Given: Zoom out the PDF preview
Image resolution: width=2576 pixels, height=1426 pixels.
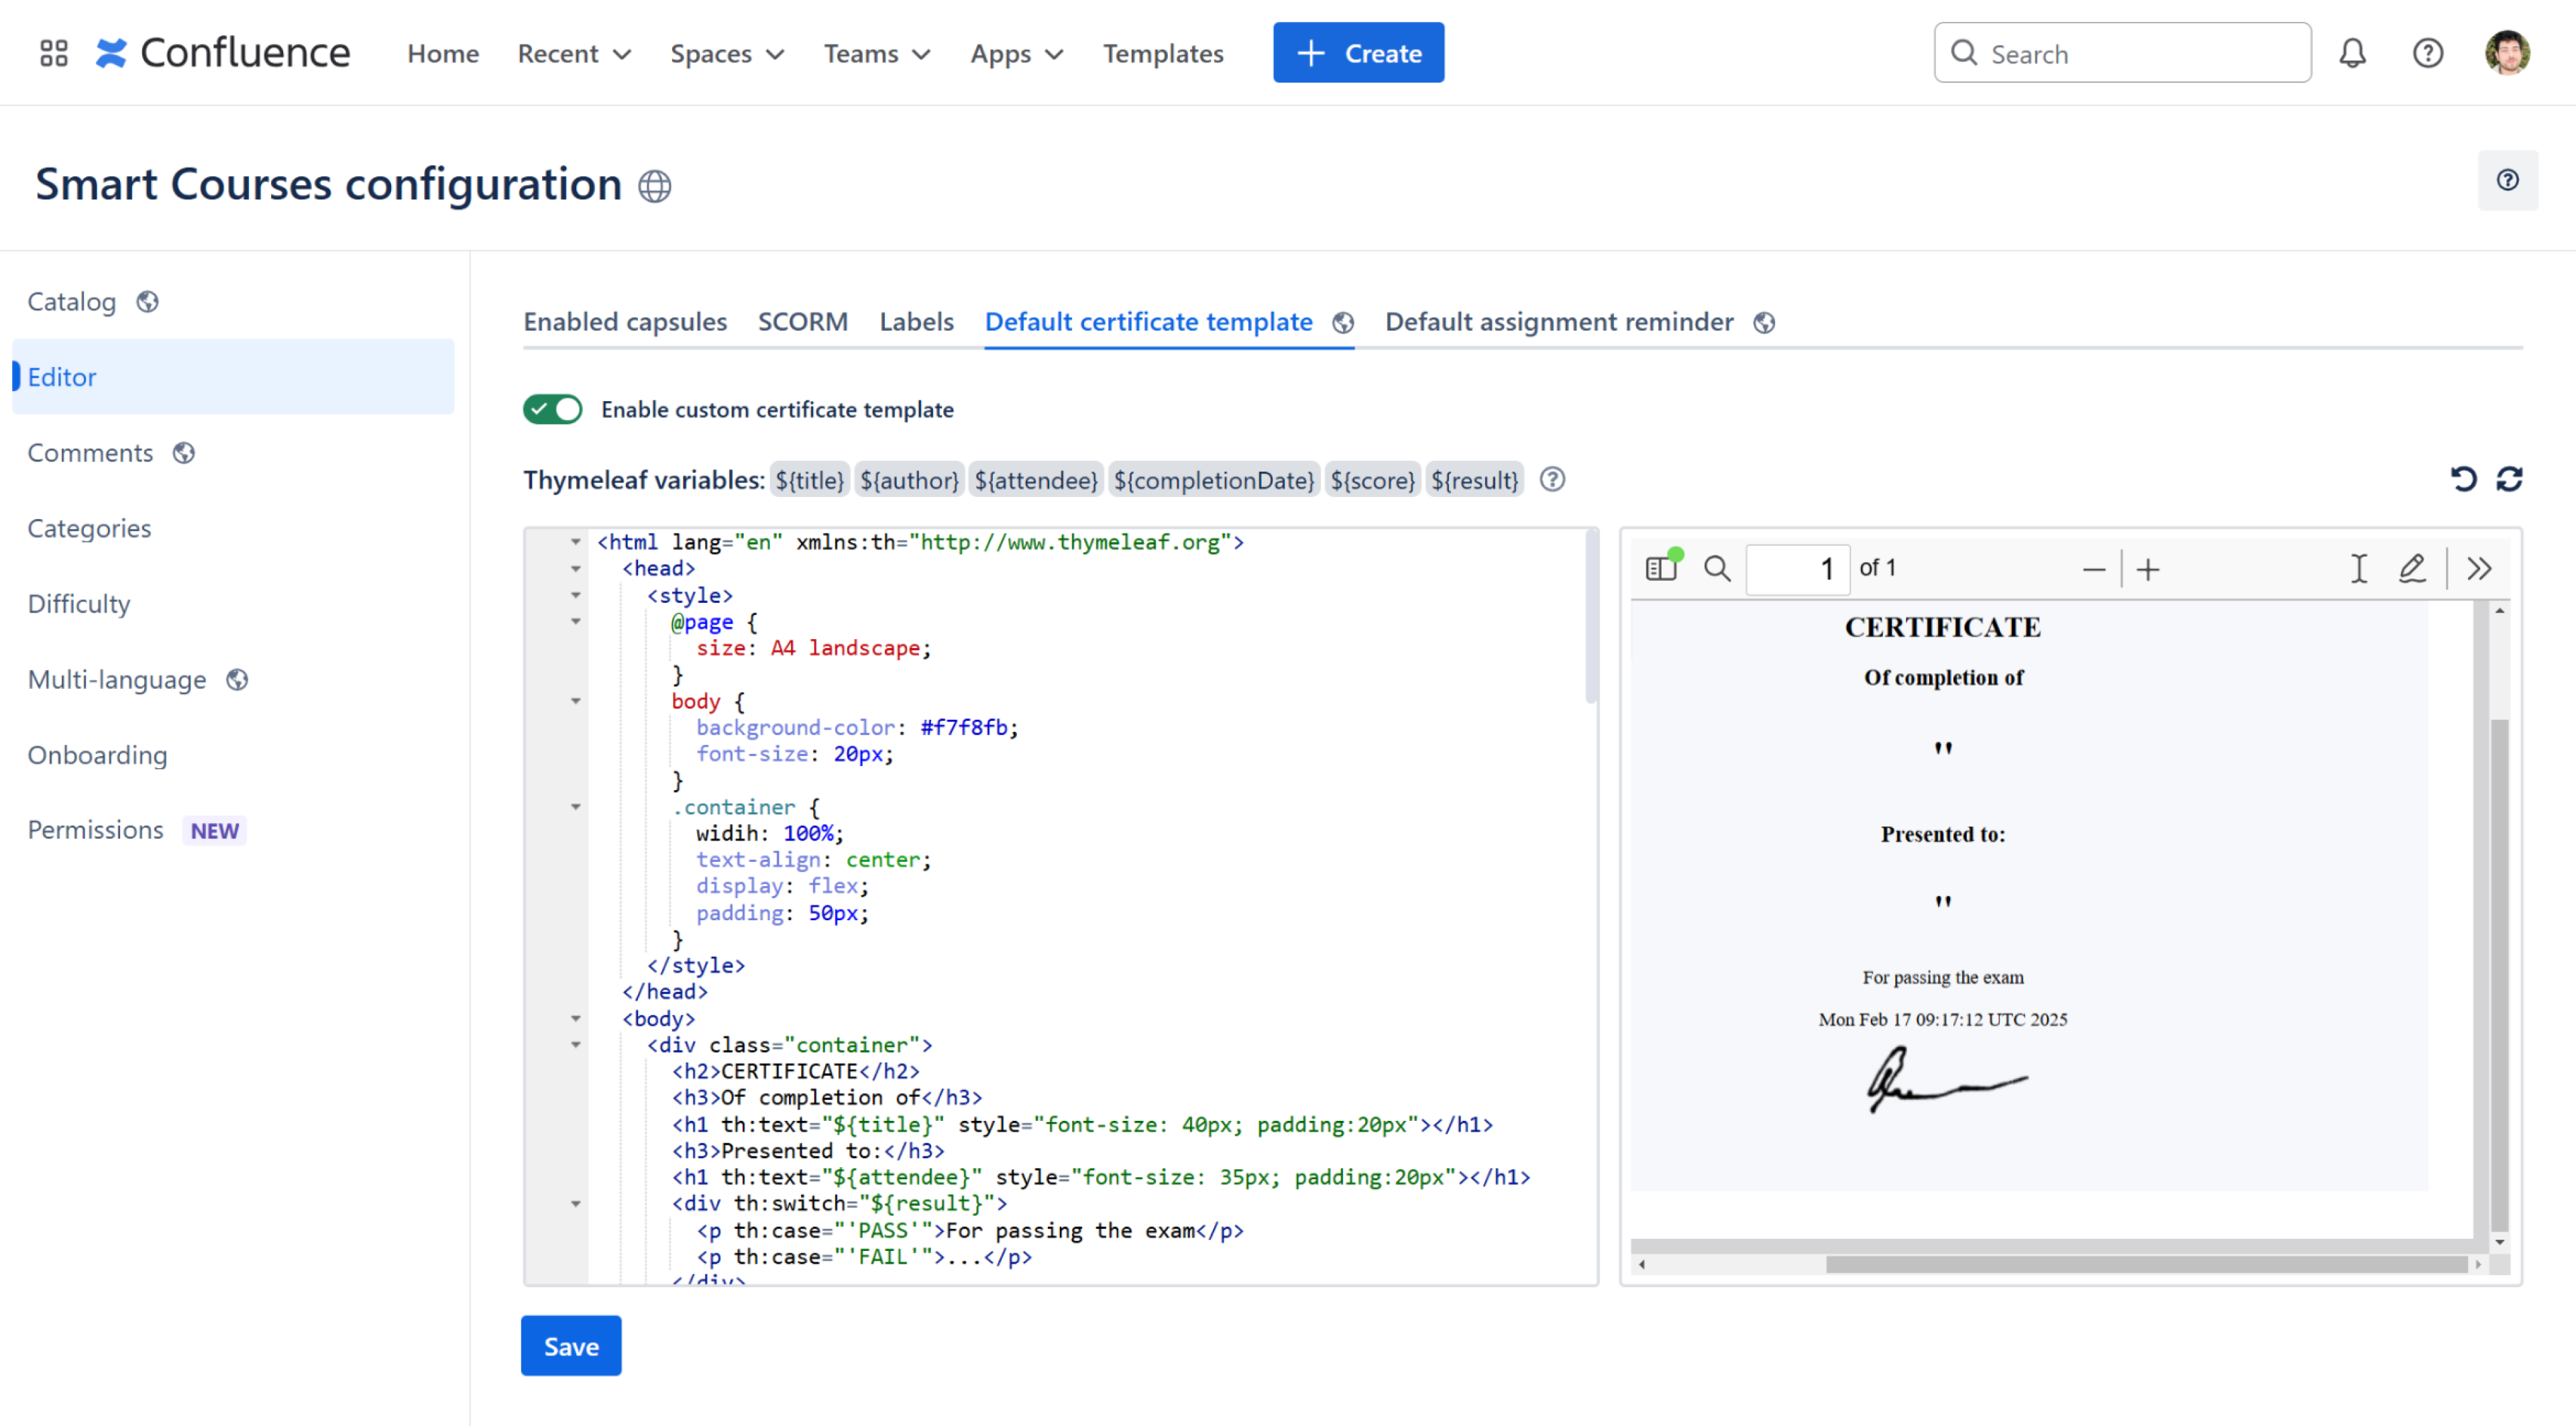Looking at the screenshot, I should [x=2093, y=569].
